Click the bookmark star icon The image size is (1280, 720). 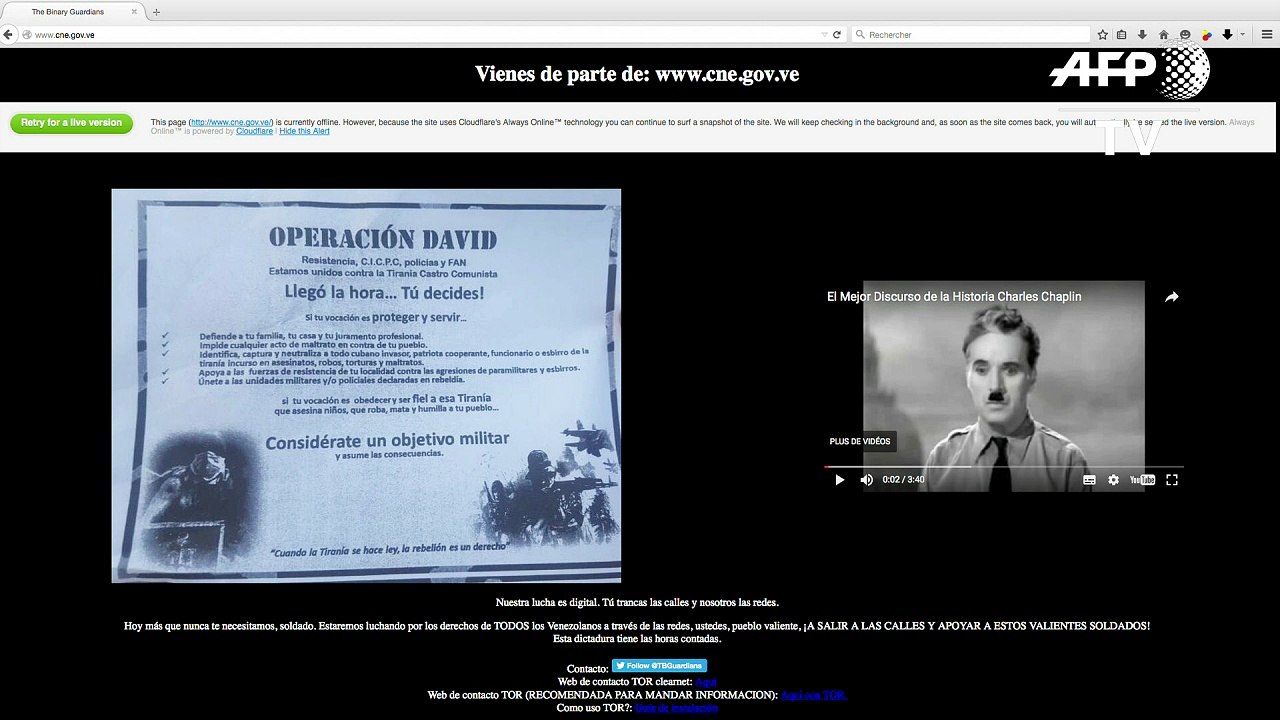(x=1103, y=34)
